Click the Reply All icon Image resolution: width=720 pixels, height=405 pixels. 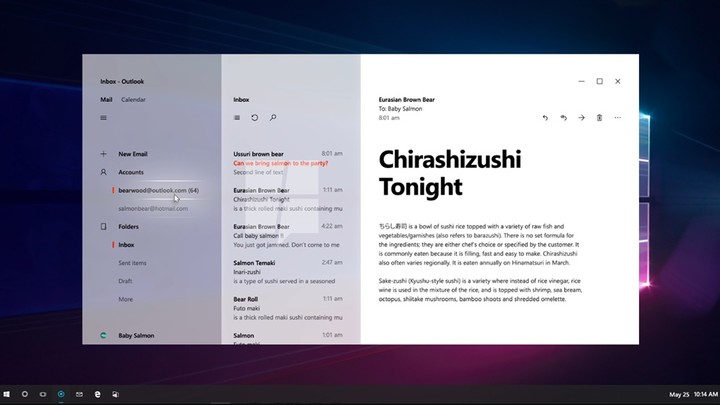coord(563,118)
